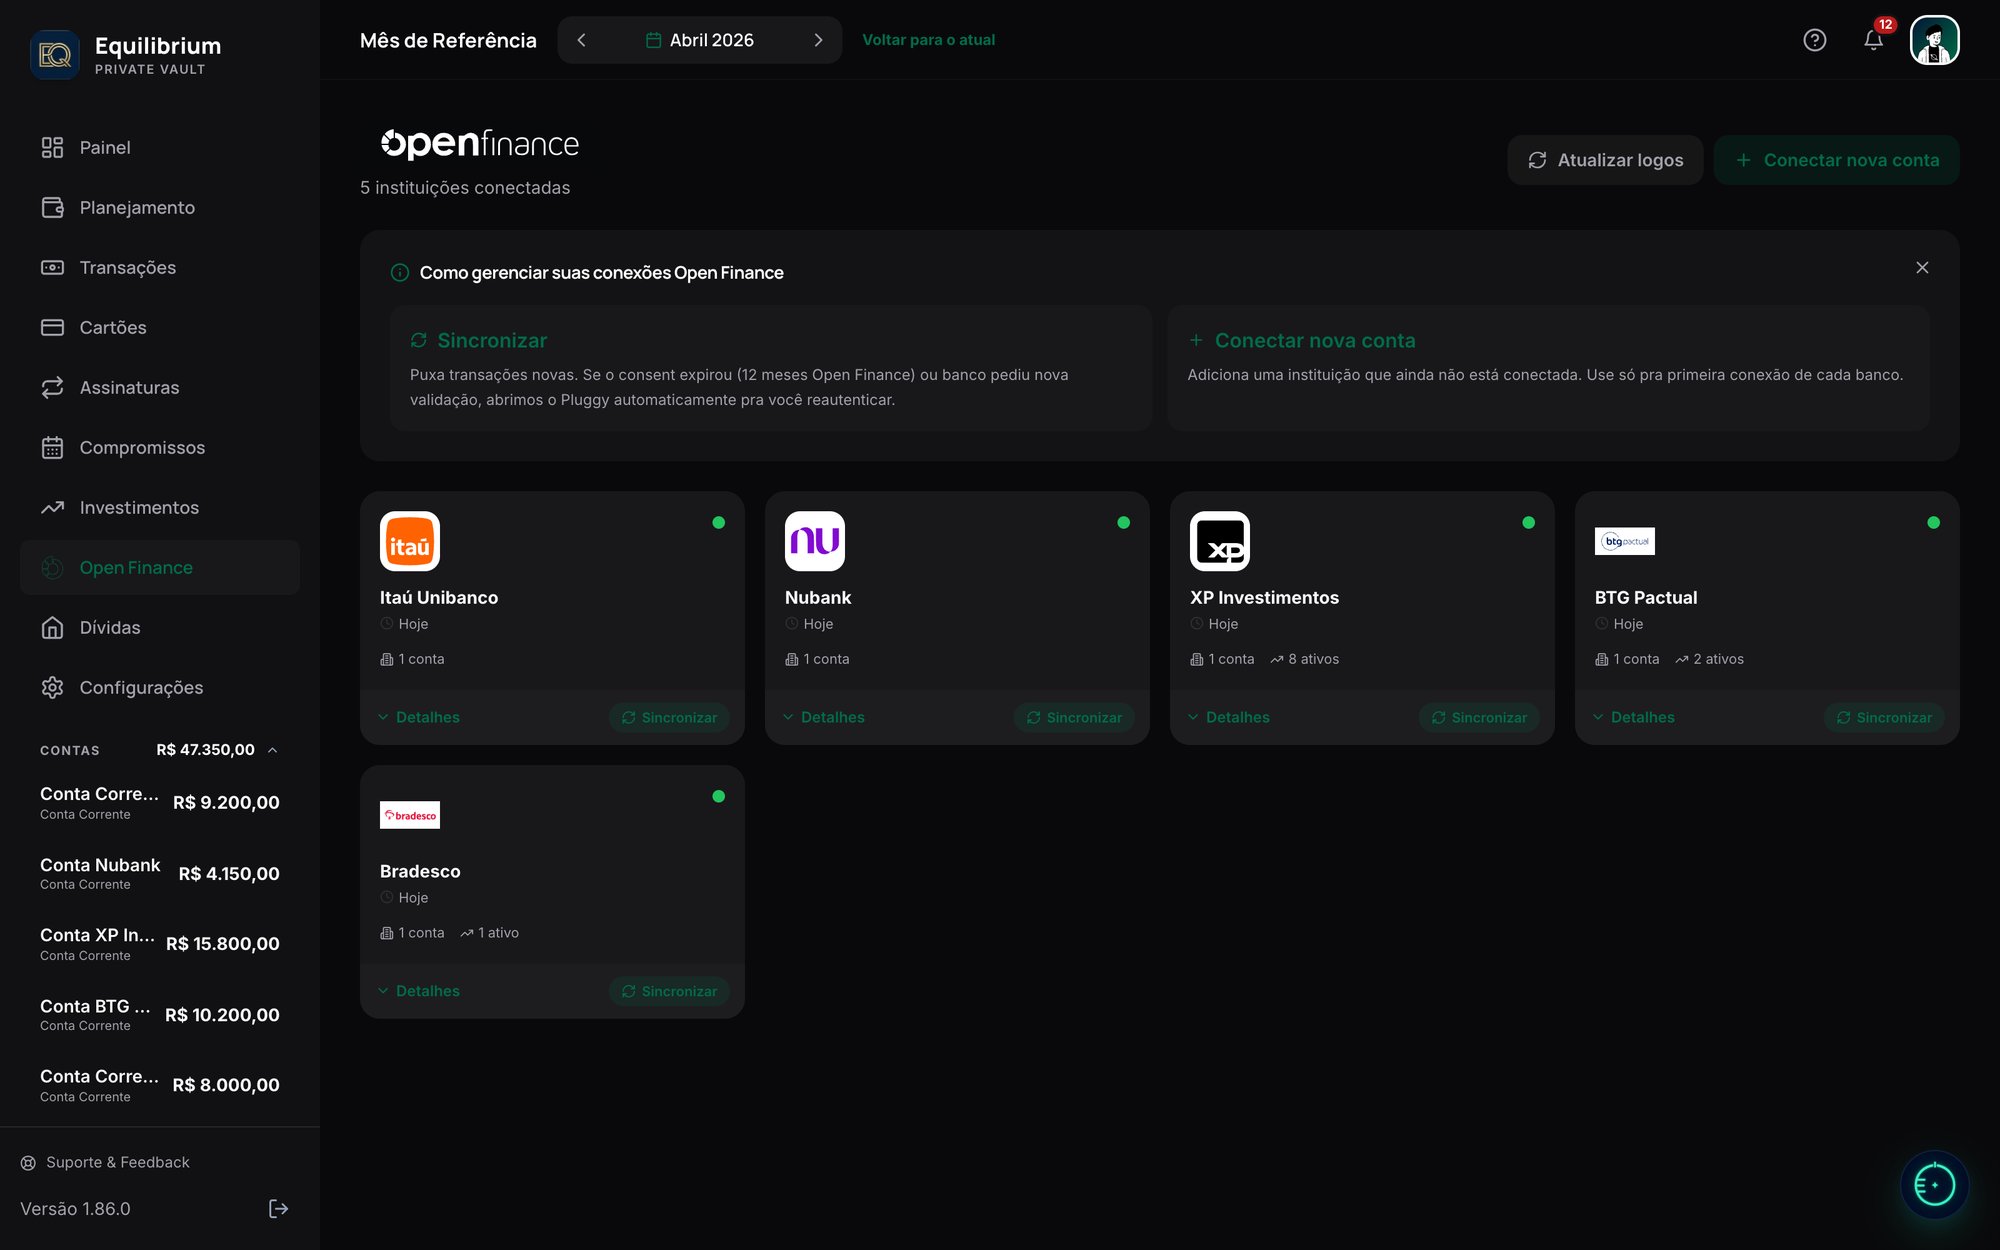This screenshot has width=2000, height=1250.
Task: Click the info icon in the help banner
Action: [400, 273]
